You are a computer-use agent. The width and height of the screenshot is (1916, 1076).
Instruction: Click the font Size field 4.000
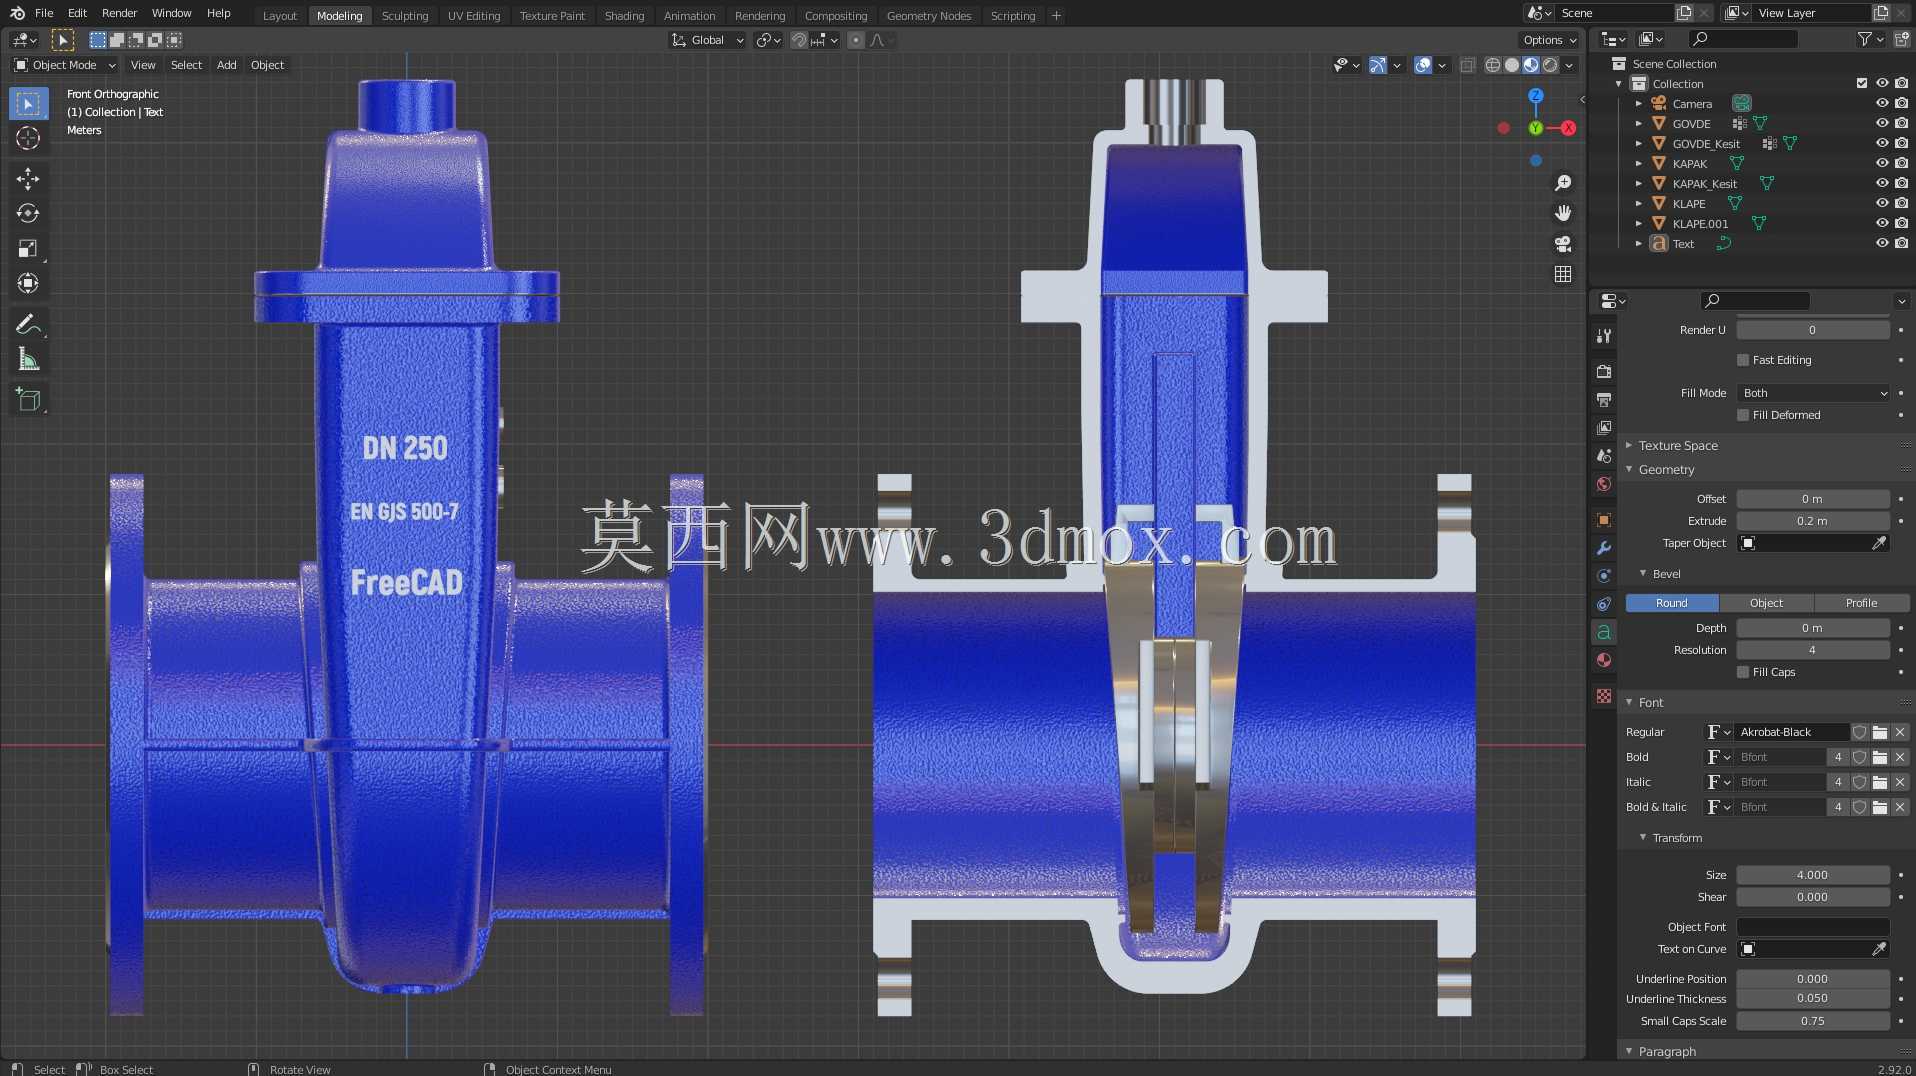(1813, 875)
